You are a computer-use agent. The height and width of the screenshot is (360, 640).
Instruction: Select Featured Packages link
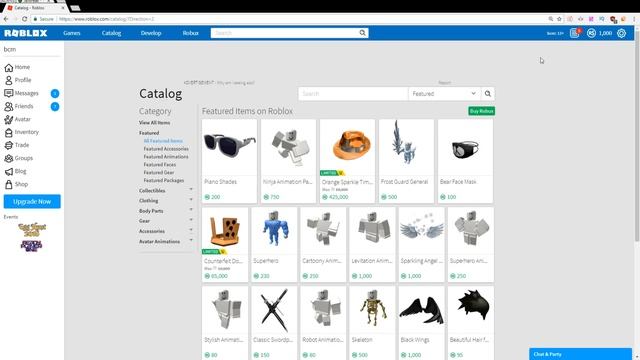(x=164, y=180)
